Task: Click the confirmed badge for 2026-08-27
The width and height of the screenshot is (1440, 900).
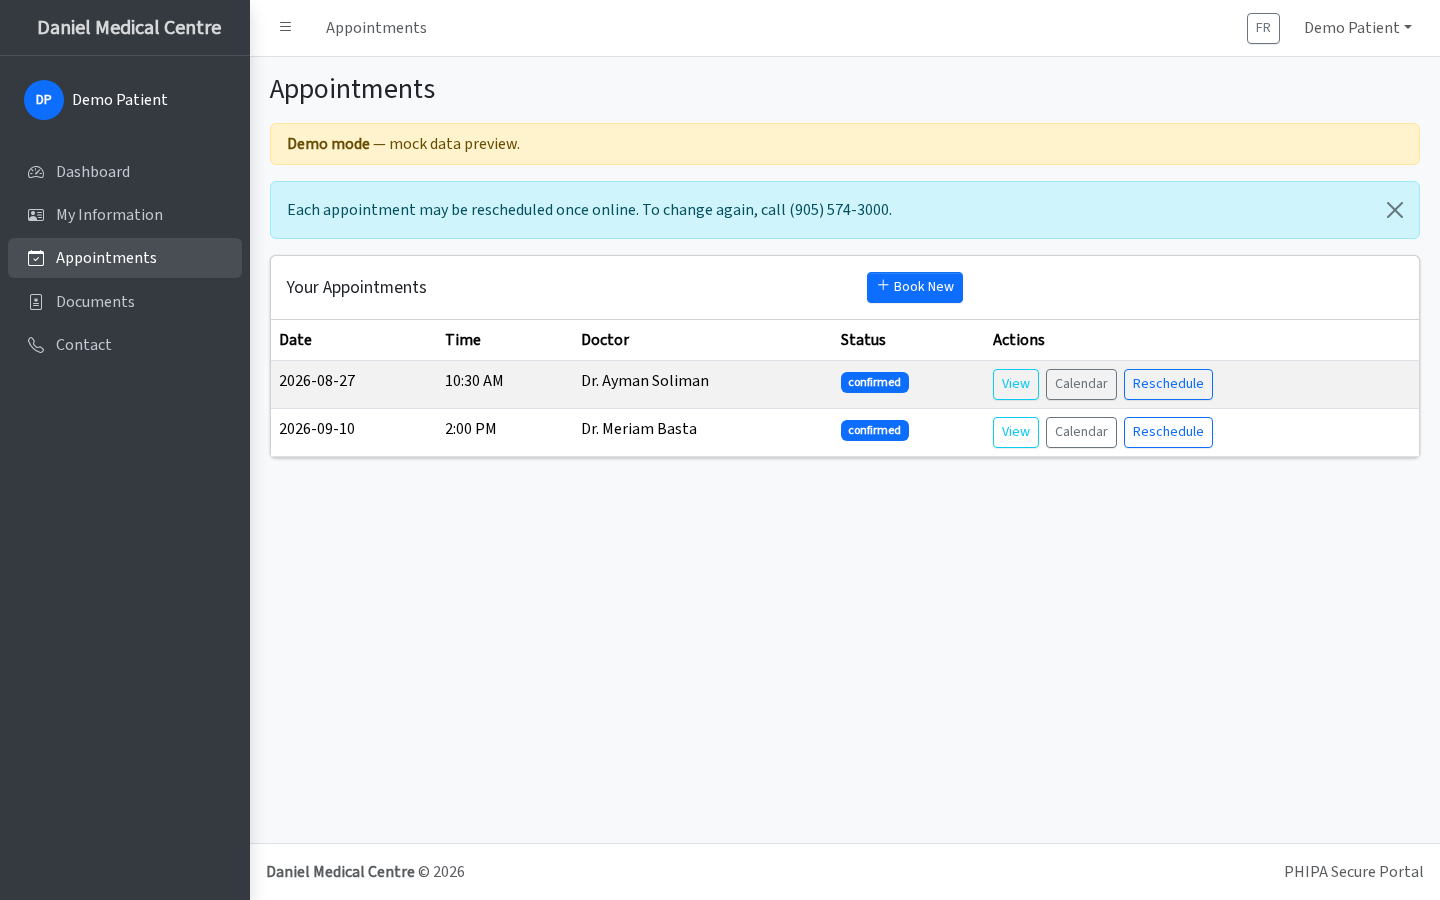Action: pyautogui.click(x=875, y=383)
